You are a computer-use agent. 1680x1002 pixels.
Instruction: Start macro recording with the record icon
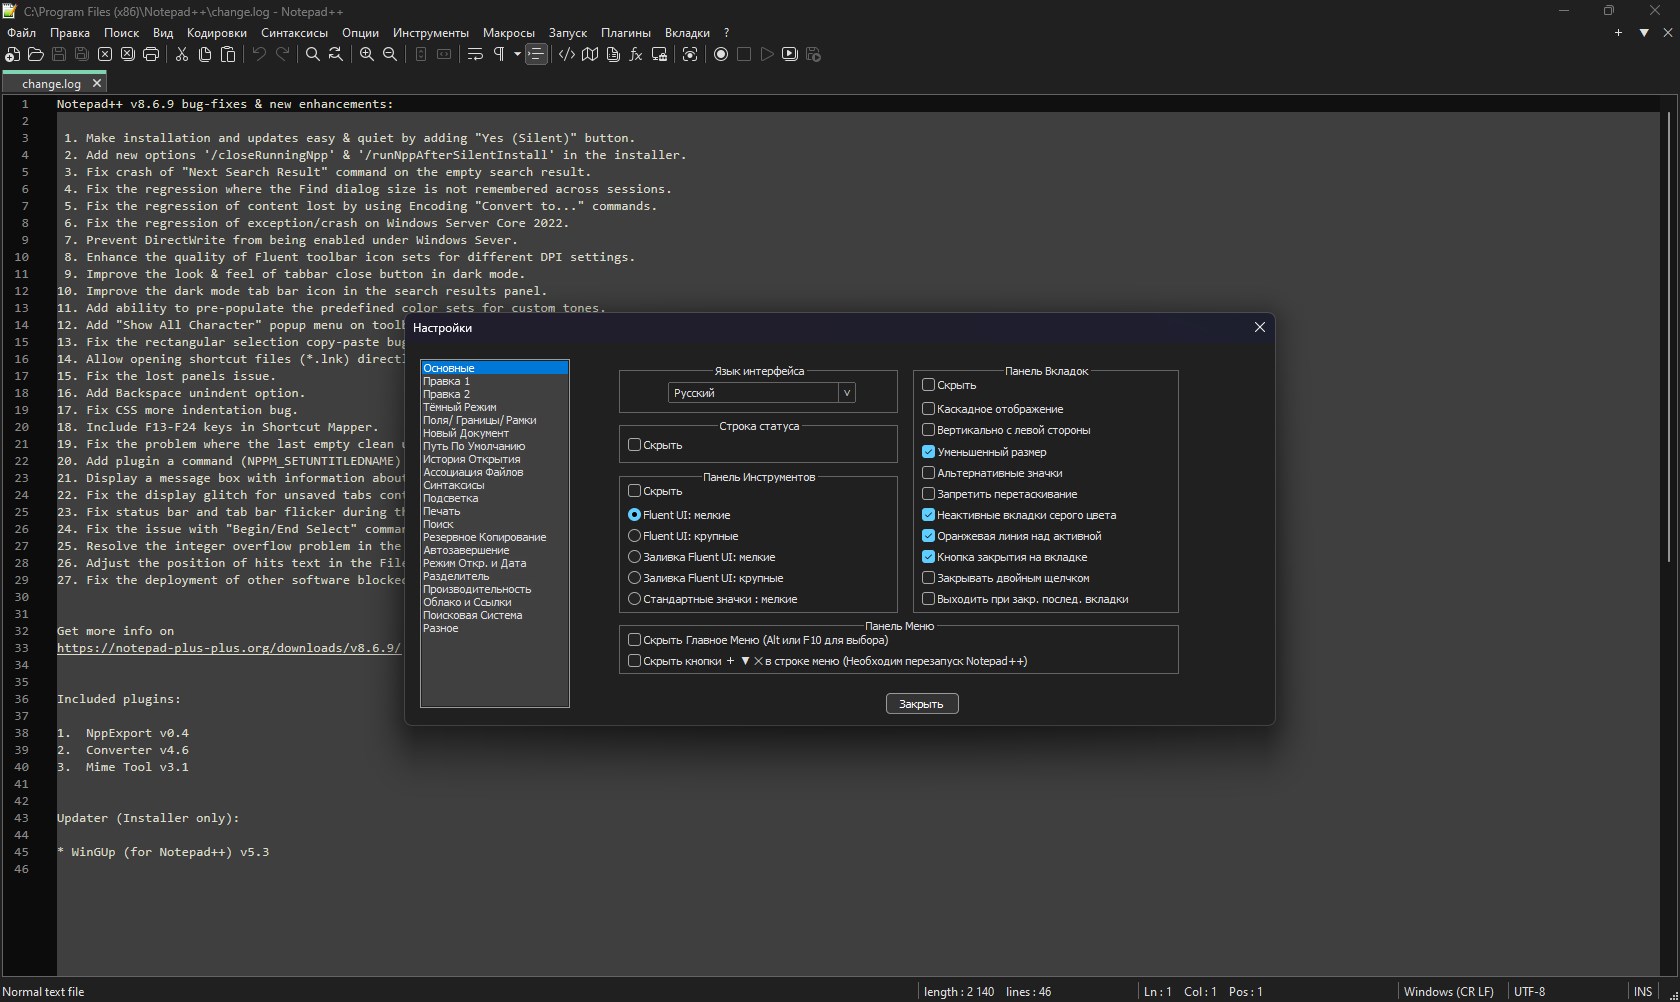pyautogui.click(x=721, y=54)
